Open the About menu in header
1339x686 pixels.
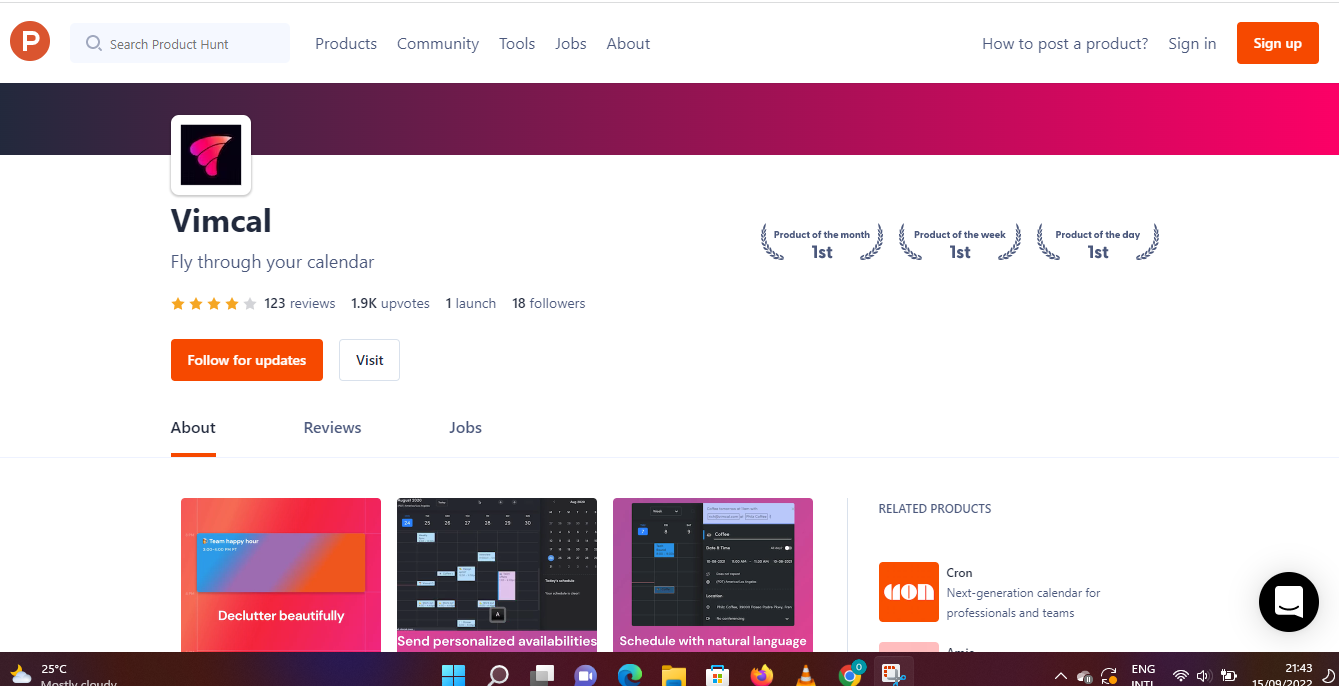click(628, 44)
